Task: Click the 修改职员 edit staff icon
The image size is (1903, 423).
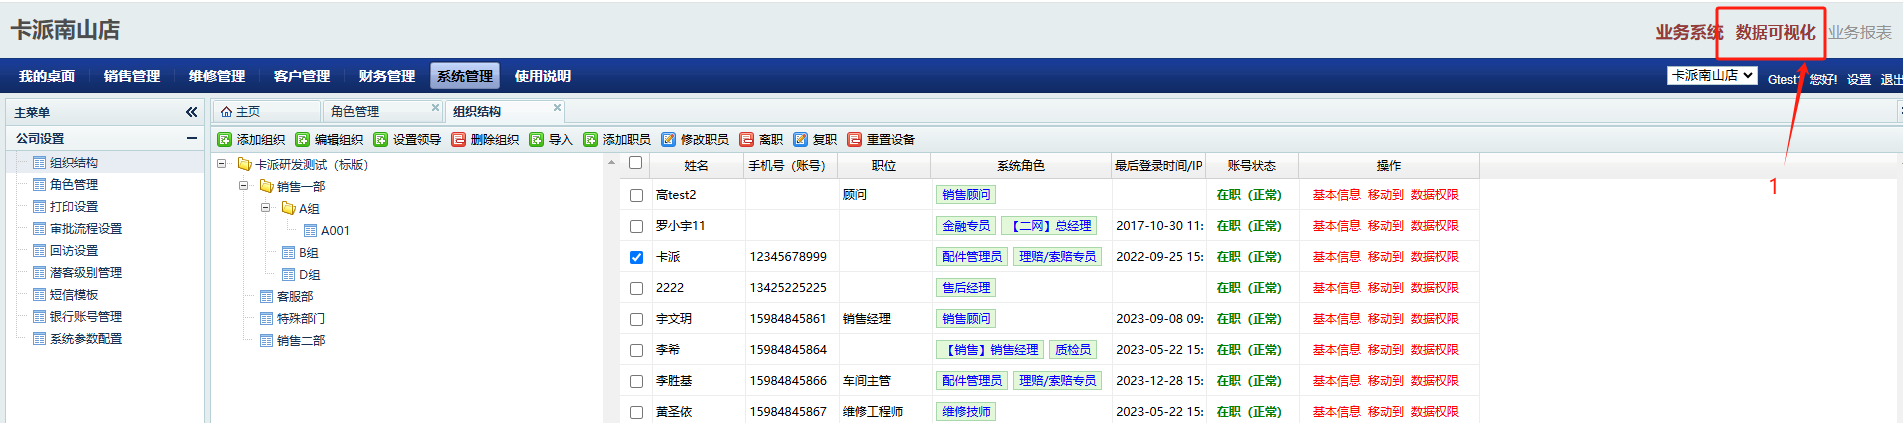Action: tap(669, 140)
